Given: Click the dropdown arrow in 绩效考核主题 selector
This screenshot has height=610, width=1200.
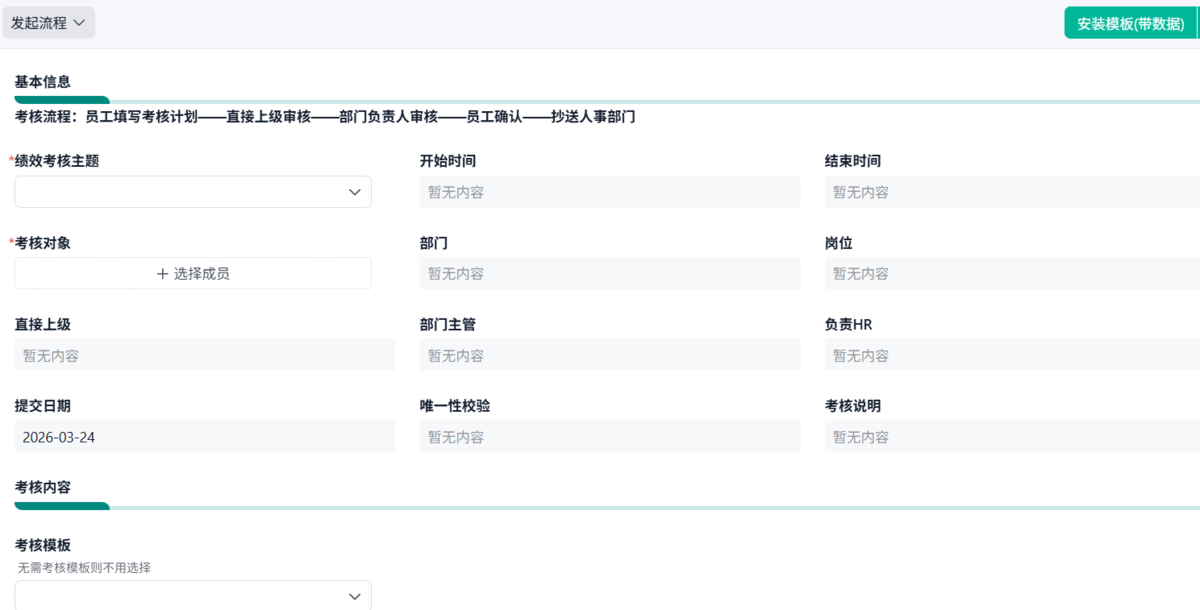Looking at the screenshot, I should pos(355,191).
